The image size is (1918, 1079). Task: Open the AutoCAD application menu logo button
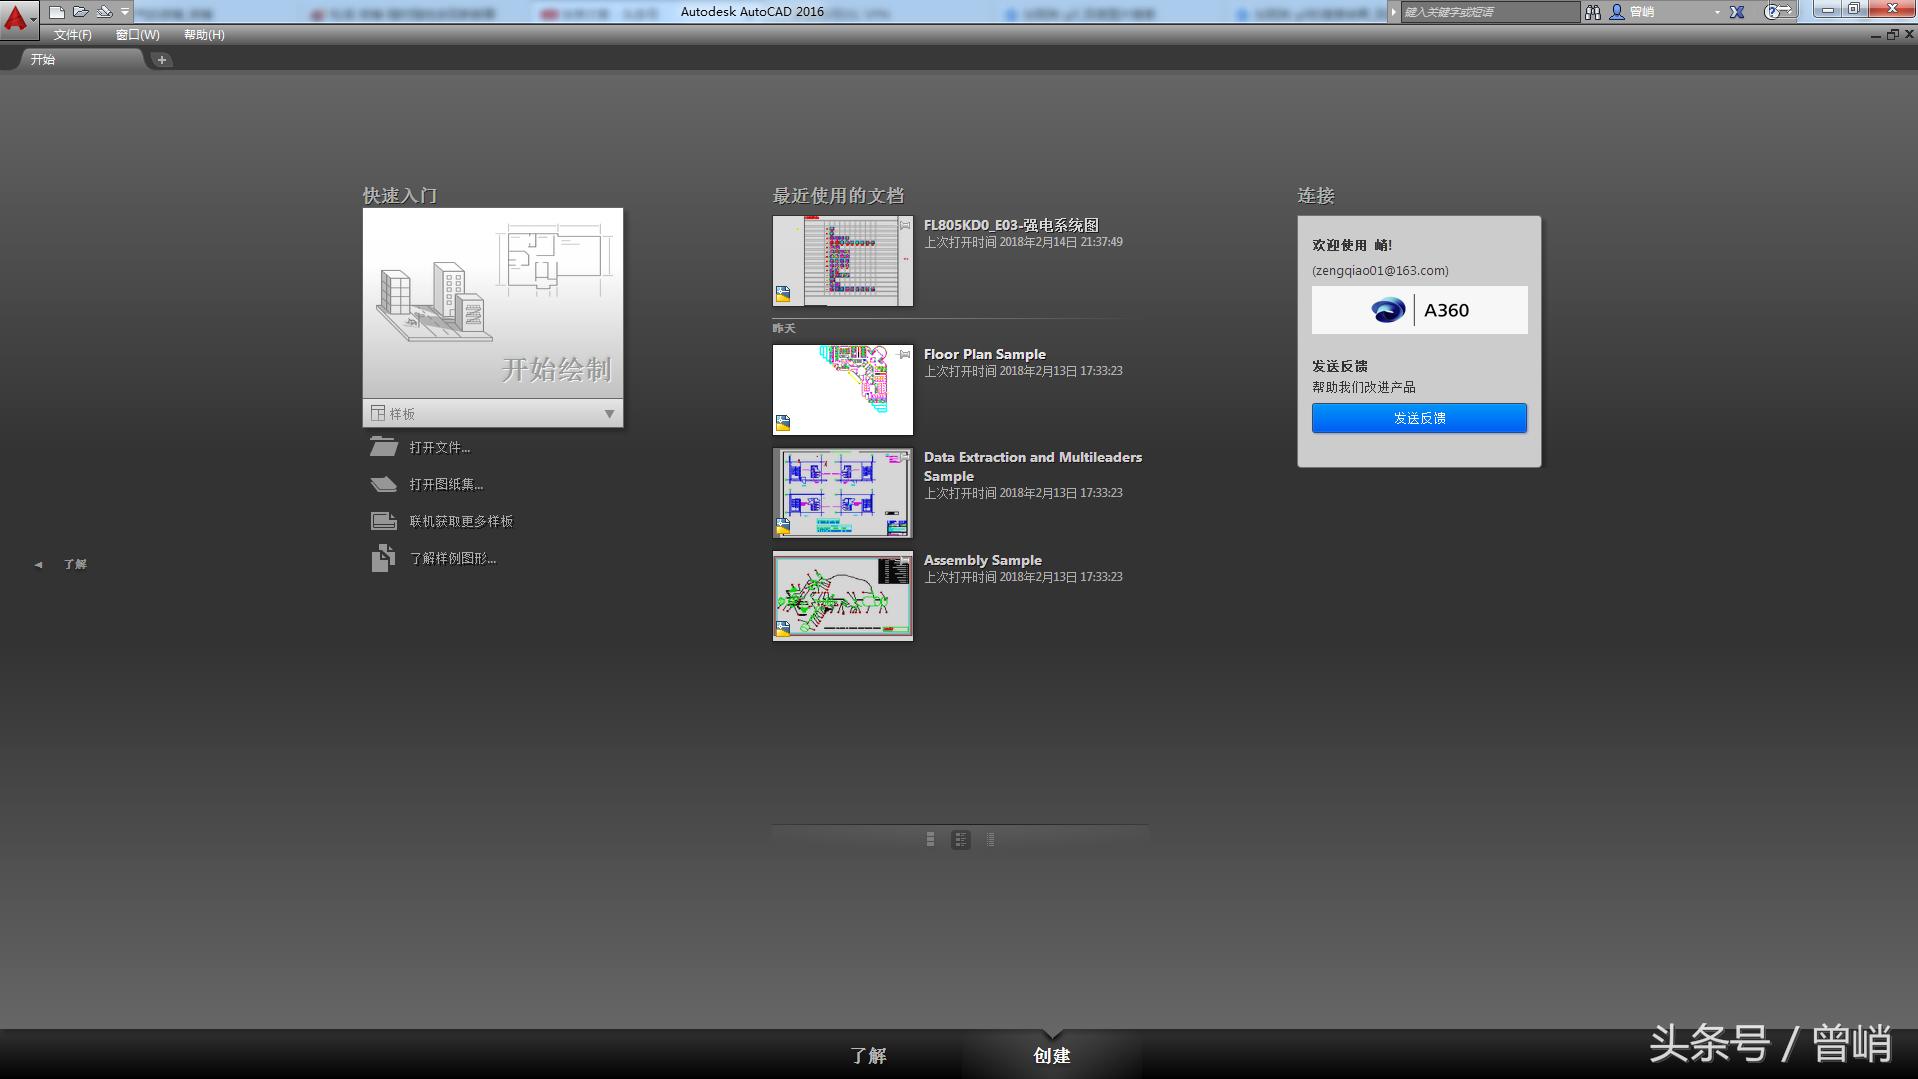point(17,18)
